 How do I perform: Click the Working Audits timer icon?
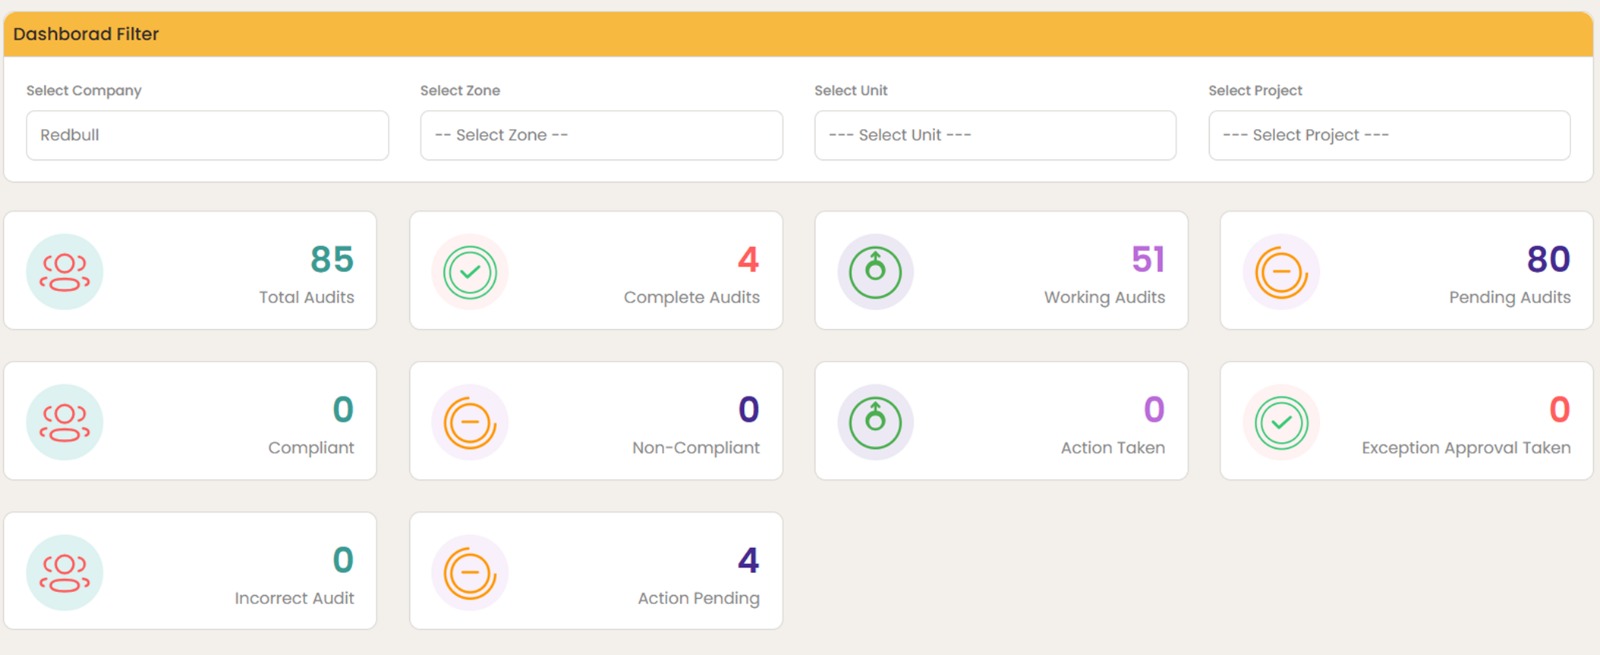pos(875,272)
